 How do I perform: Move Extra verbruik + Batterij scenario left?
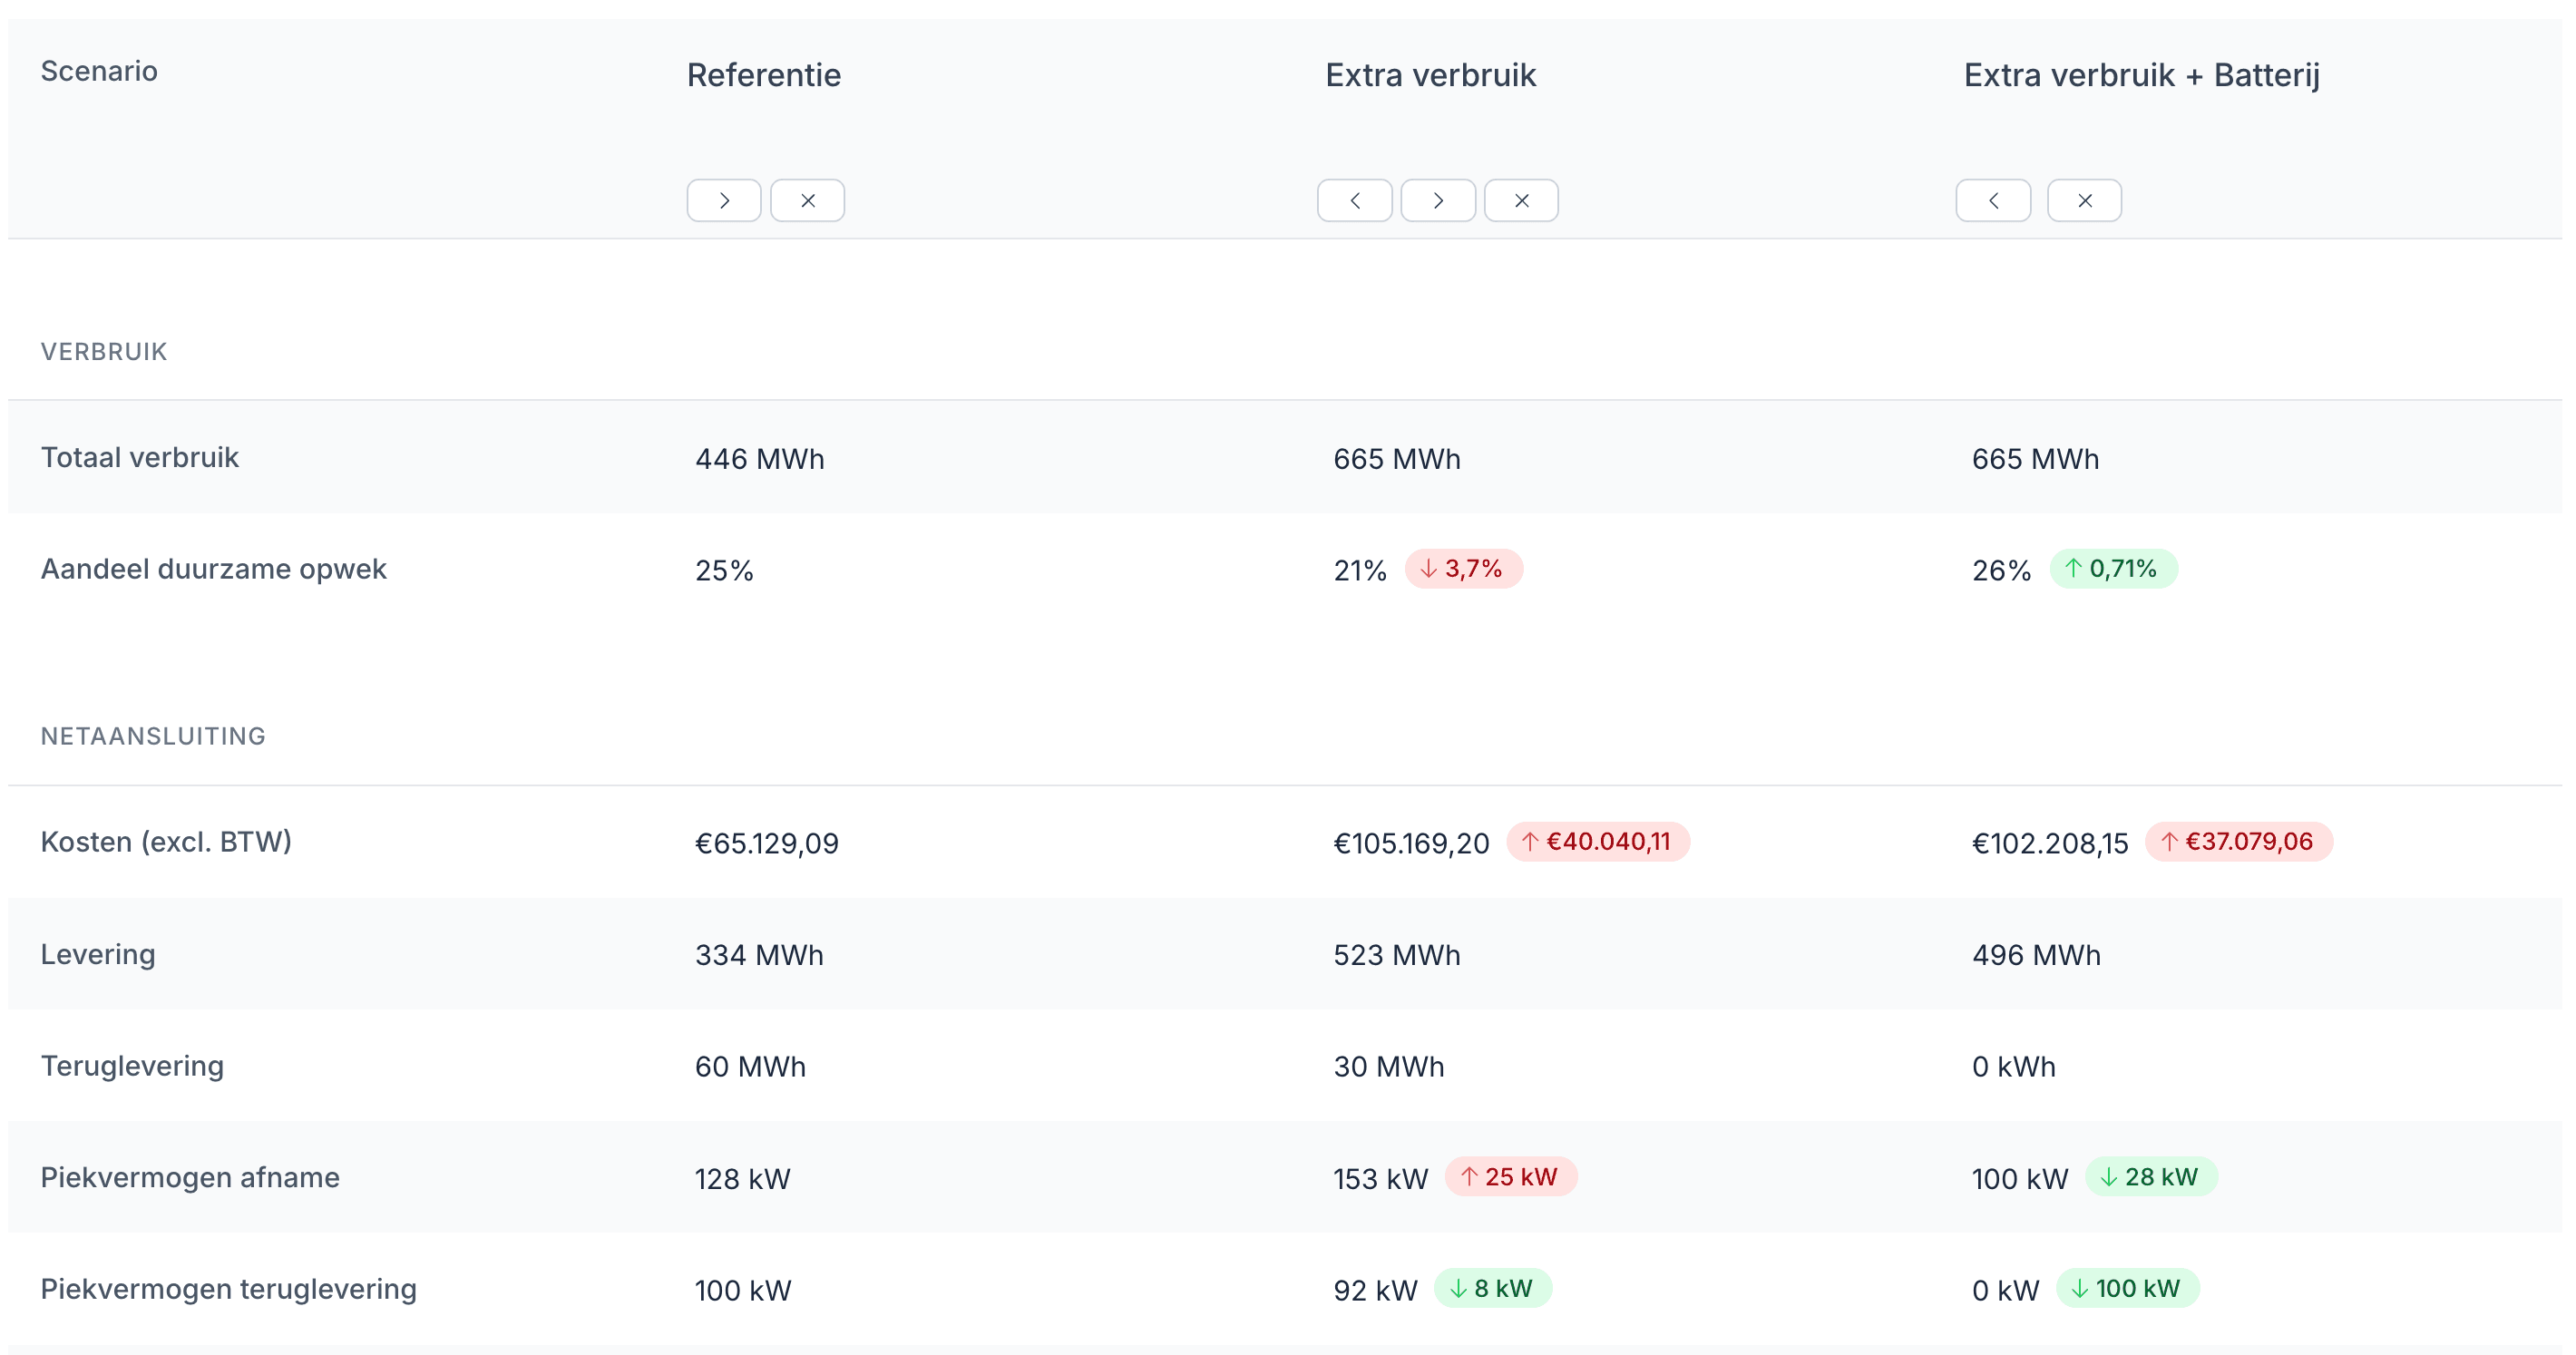coord(1992,201)
